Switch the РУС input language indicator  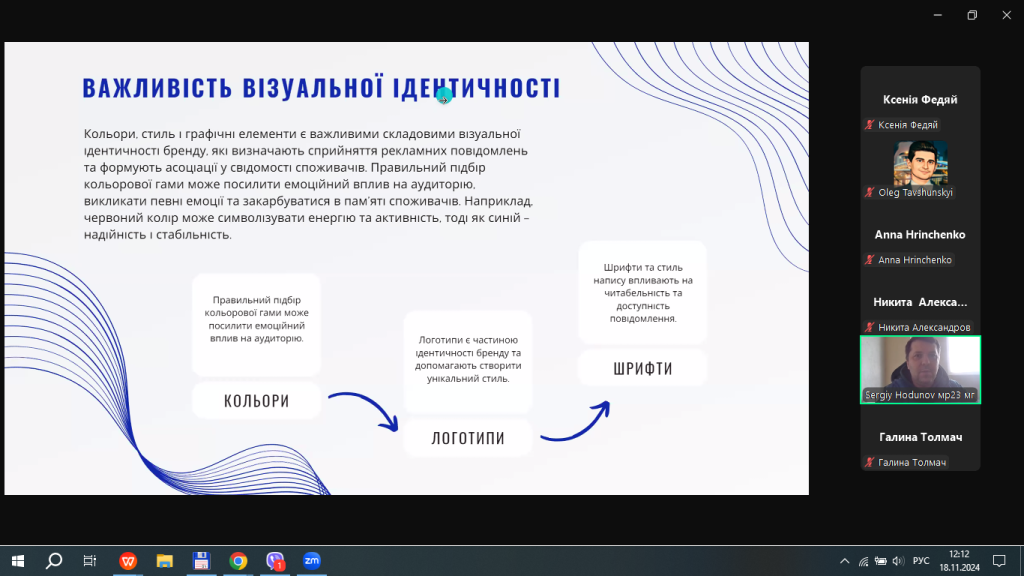[922, 561]
